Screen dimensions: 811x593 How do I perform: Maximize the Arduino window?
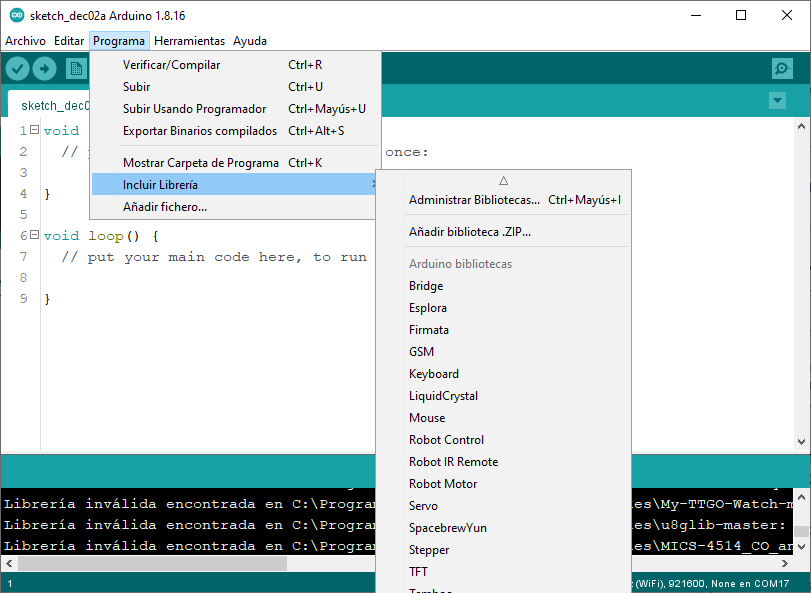click(741, 16)
